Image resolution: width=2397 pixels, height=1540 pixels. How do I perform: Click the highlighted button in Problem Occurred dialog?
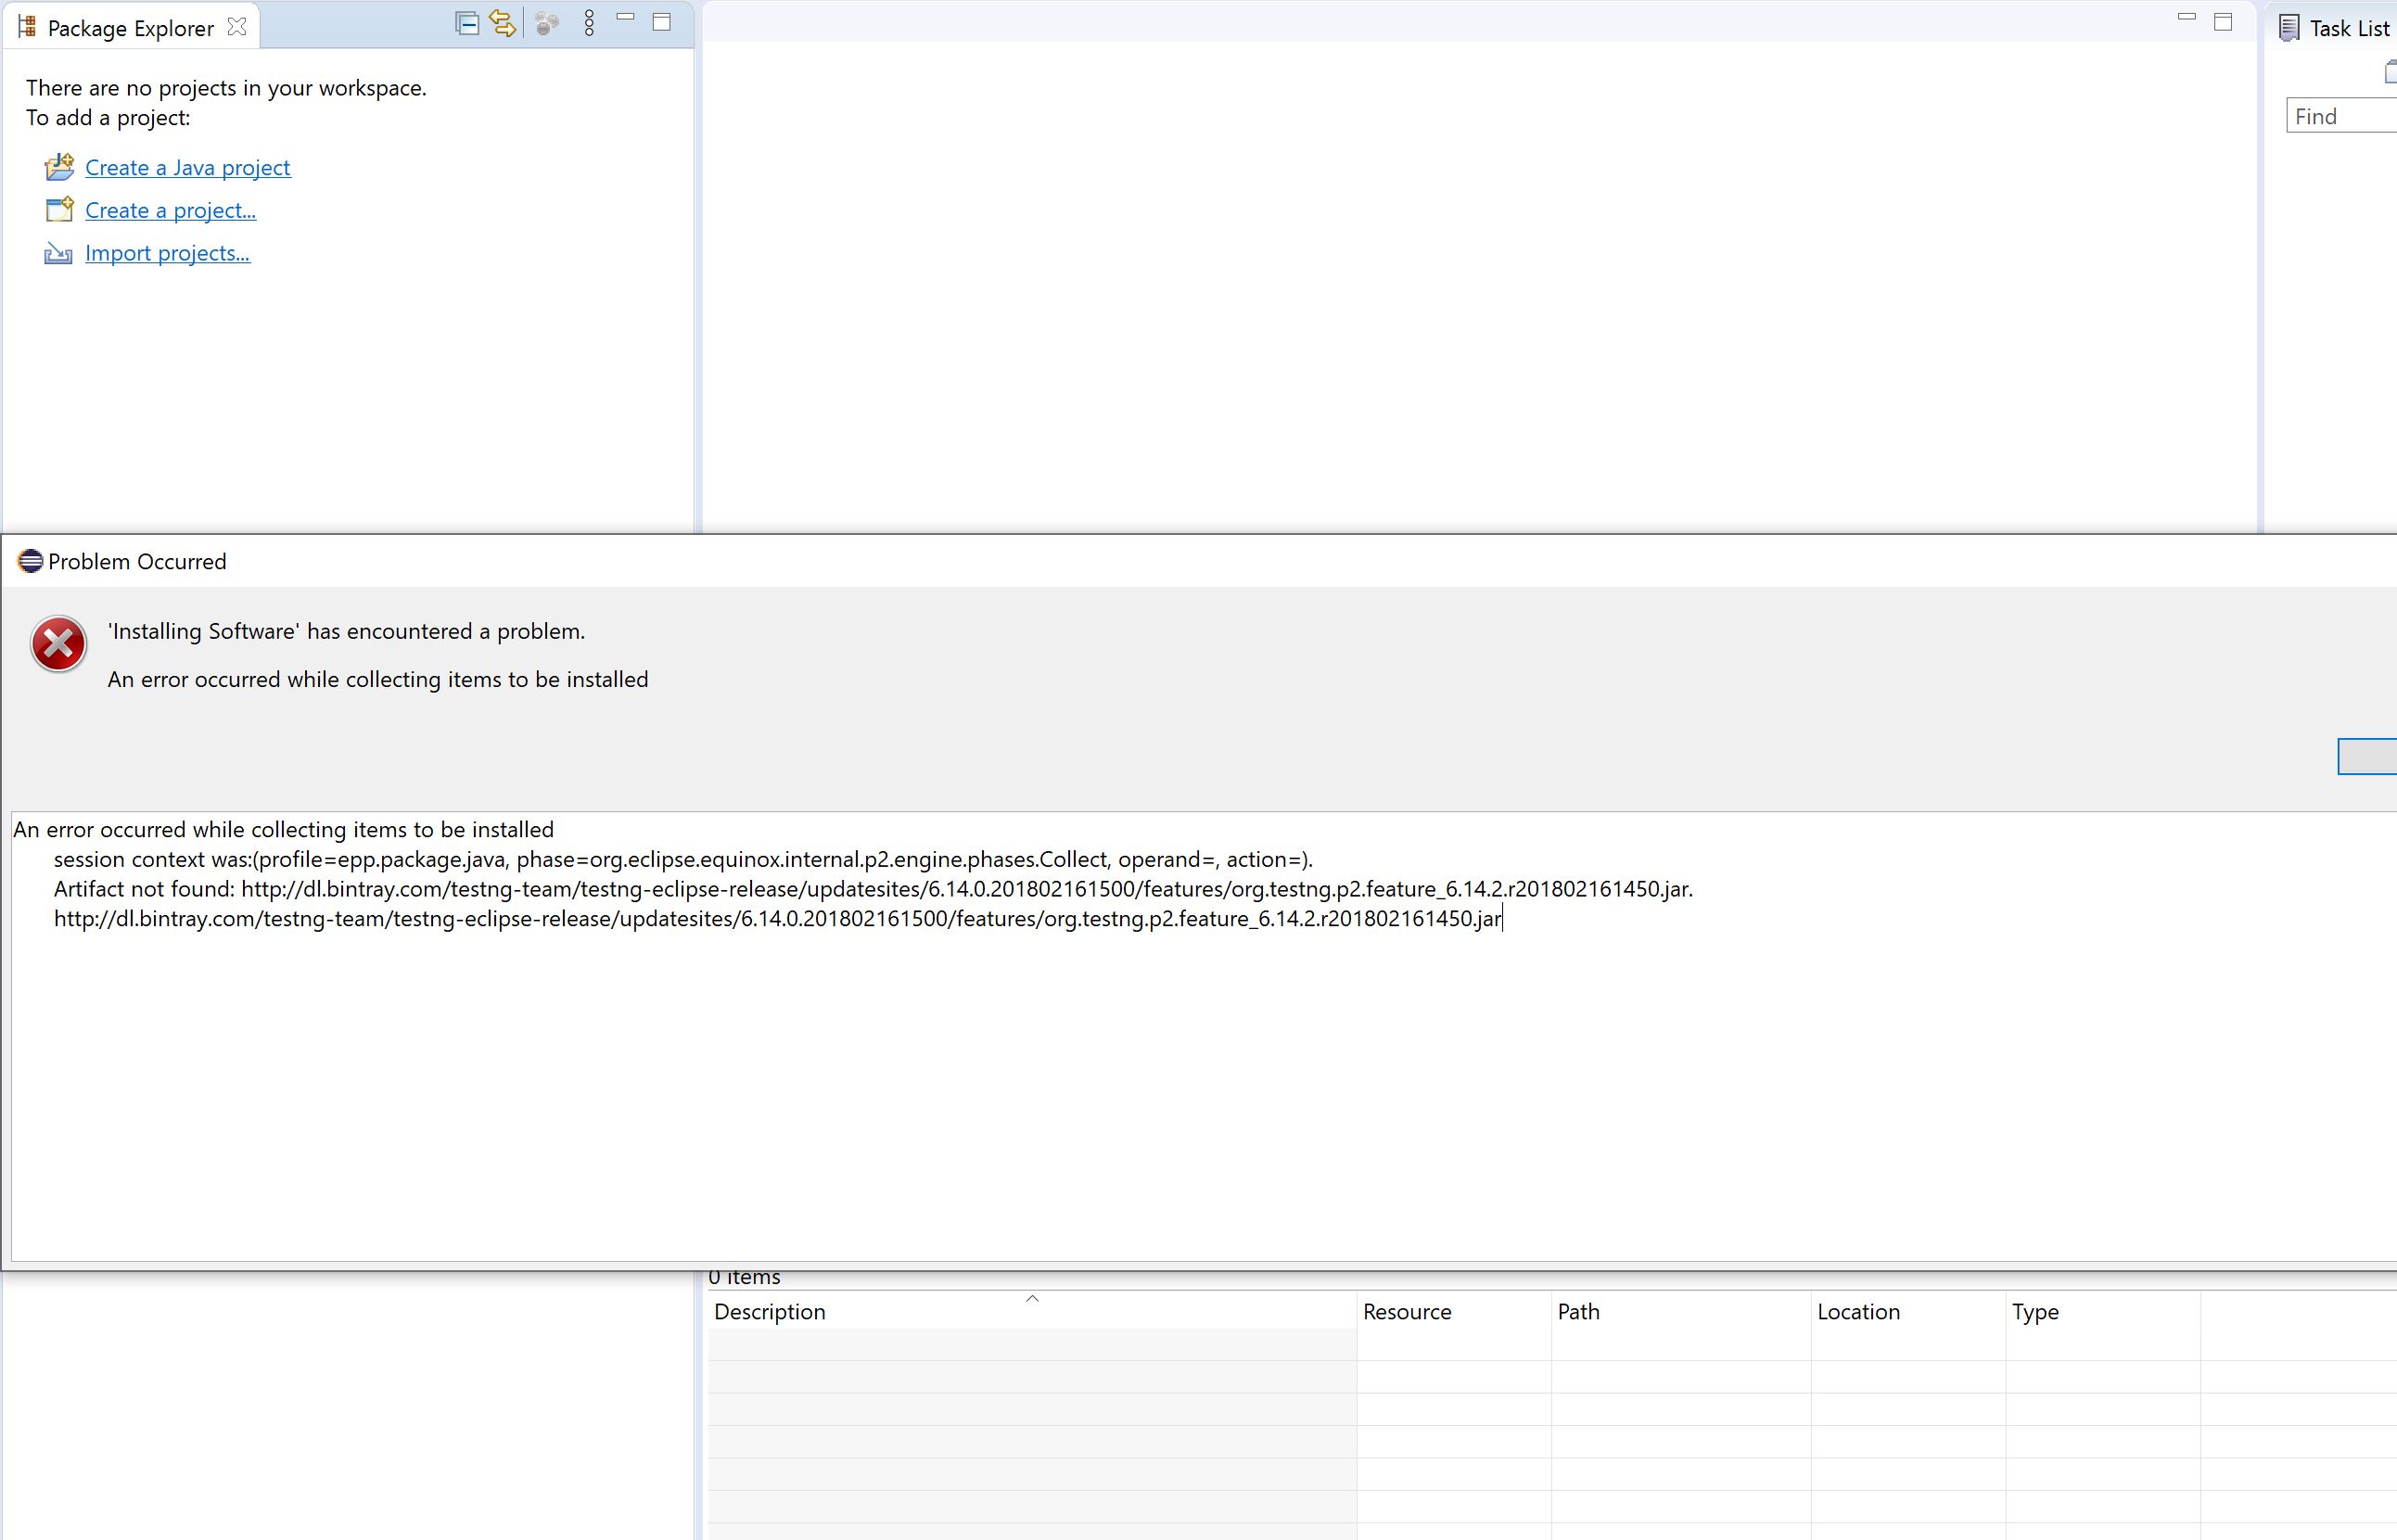pos(2367,756)
